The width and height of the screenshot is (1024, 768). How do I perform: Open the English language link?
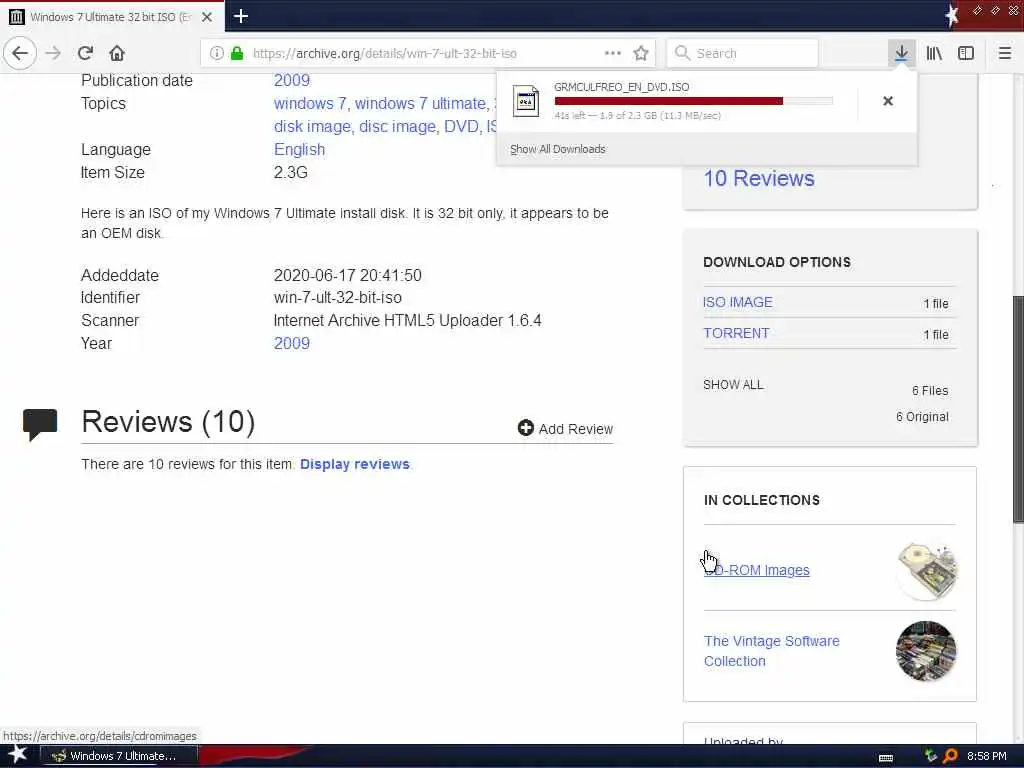coord(299,150)
